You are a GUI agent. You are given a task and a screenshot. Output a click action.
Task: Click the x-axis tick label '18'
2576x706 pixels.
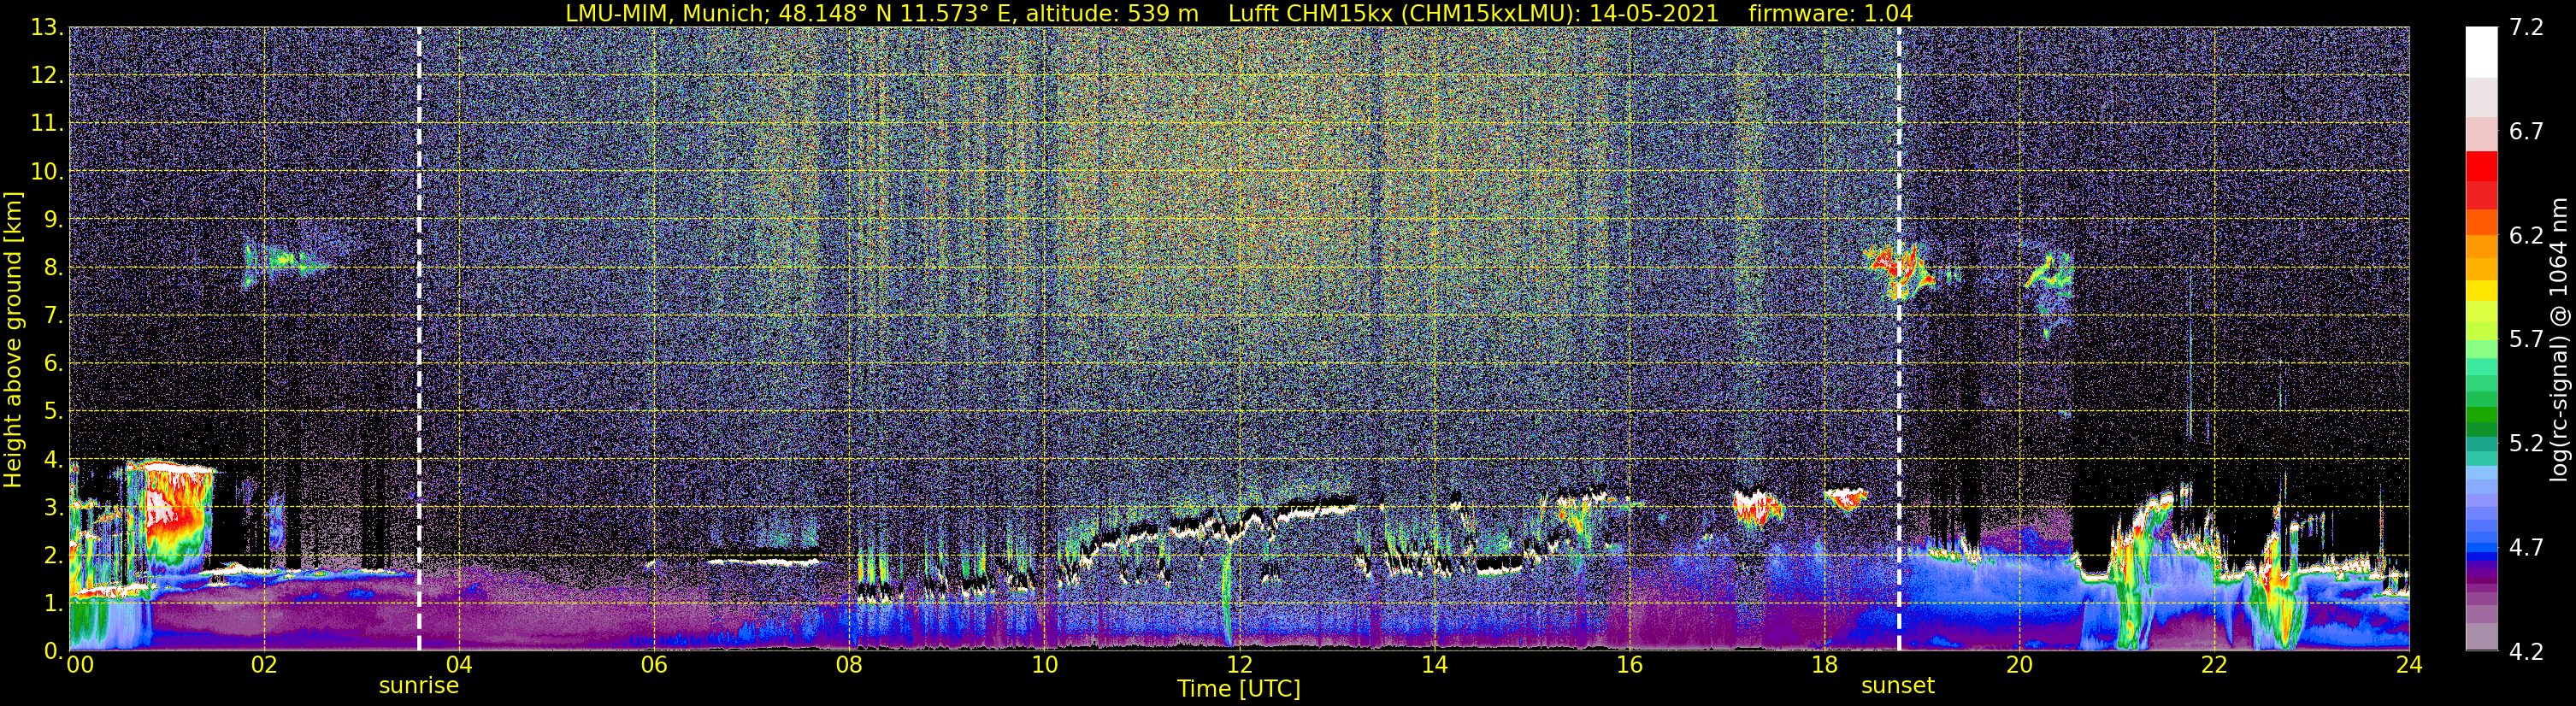click(1824, 665)
